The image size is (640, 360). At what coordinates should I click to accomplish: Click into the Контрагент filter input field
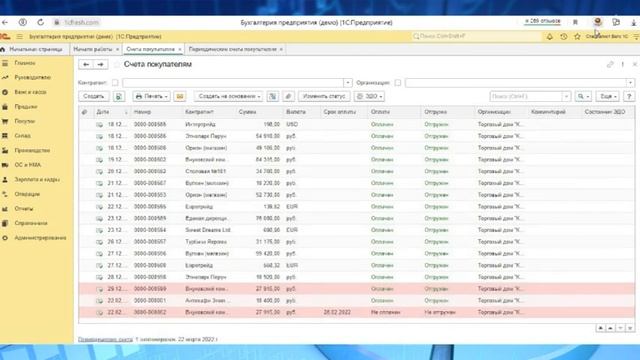[x=233, y=83]
